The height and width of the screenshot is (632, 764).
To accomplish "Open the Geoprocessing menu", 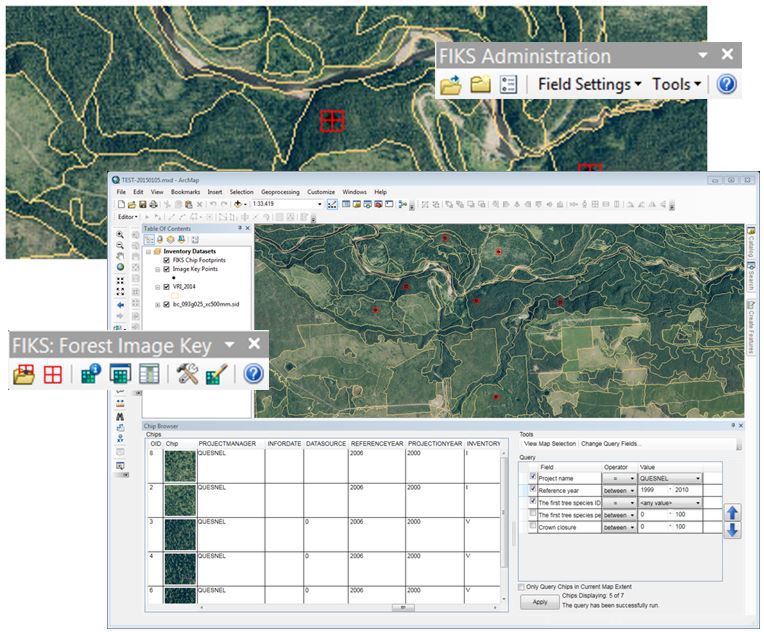I will coord(280,192).
